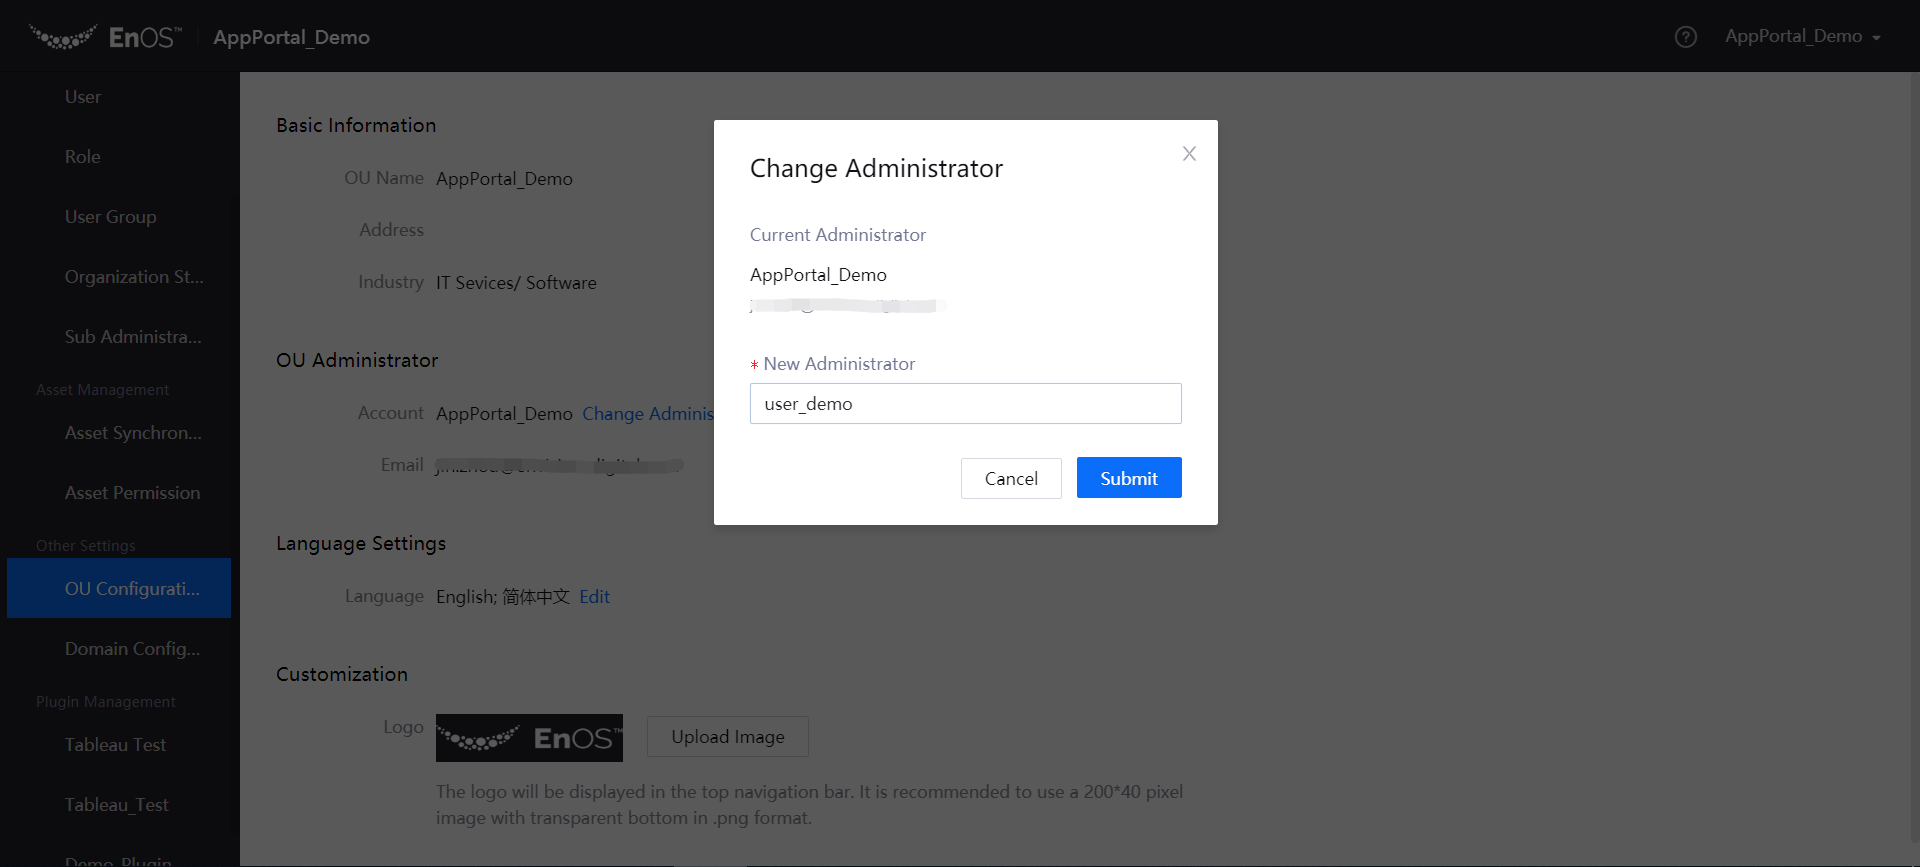Navigate to Sub Administrator section

click(133, 337)
